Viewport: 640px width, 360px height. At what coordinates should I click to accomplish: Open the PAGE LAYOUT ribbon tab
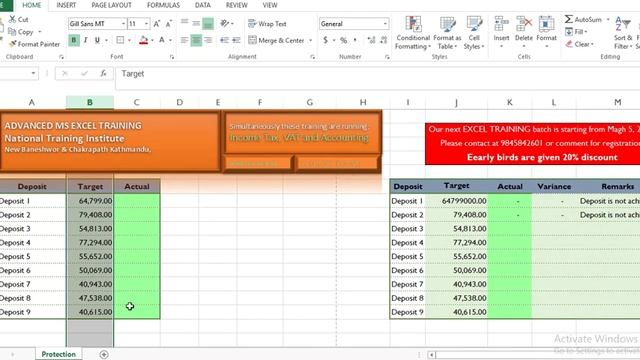[x=111, y=5]
